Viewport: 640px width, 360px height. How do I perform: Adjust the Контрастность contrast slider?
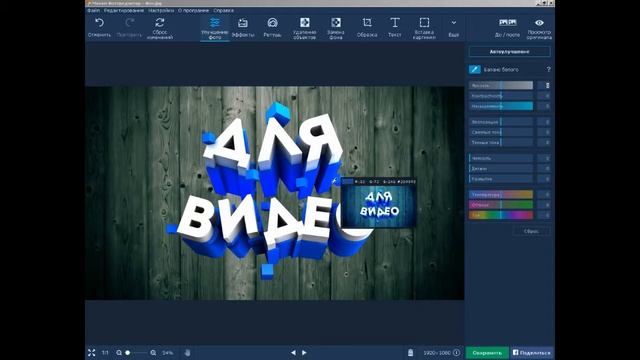point(501,96)
